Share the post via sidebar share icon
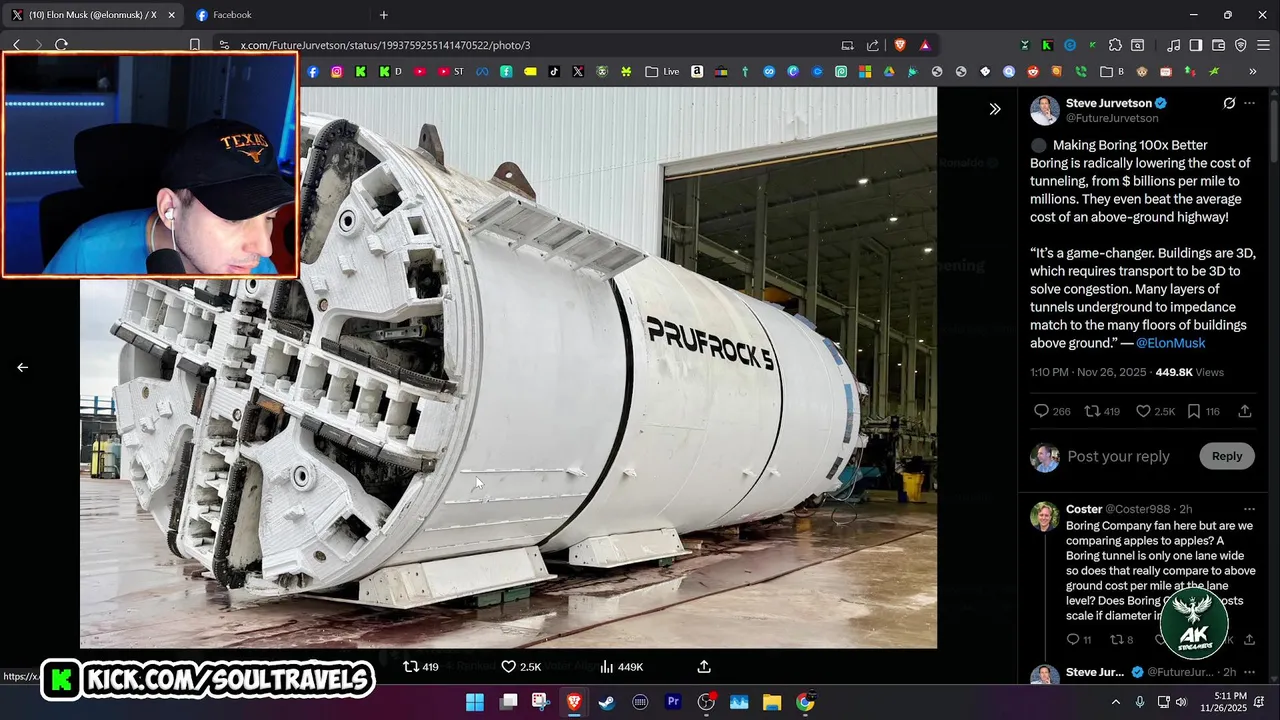1280x720 pixels. pyautogui.click(x=1245, y=411)
